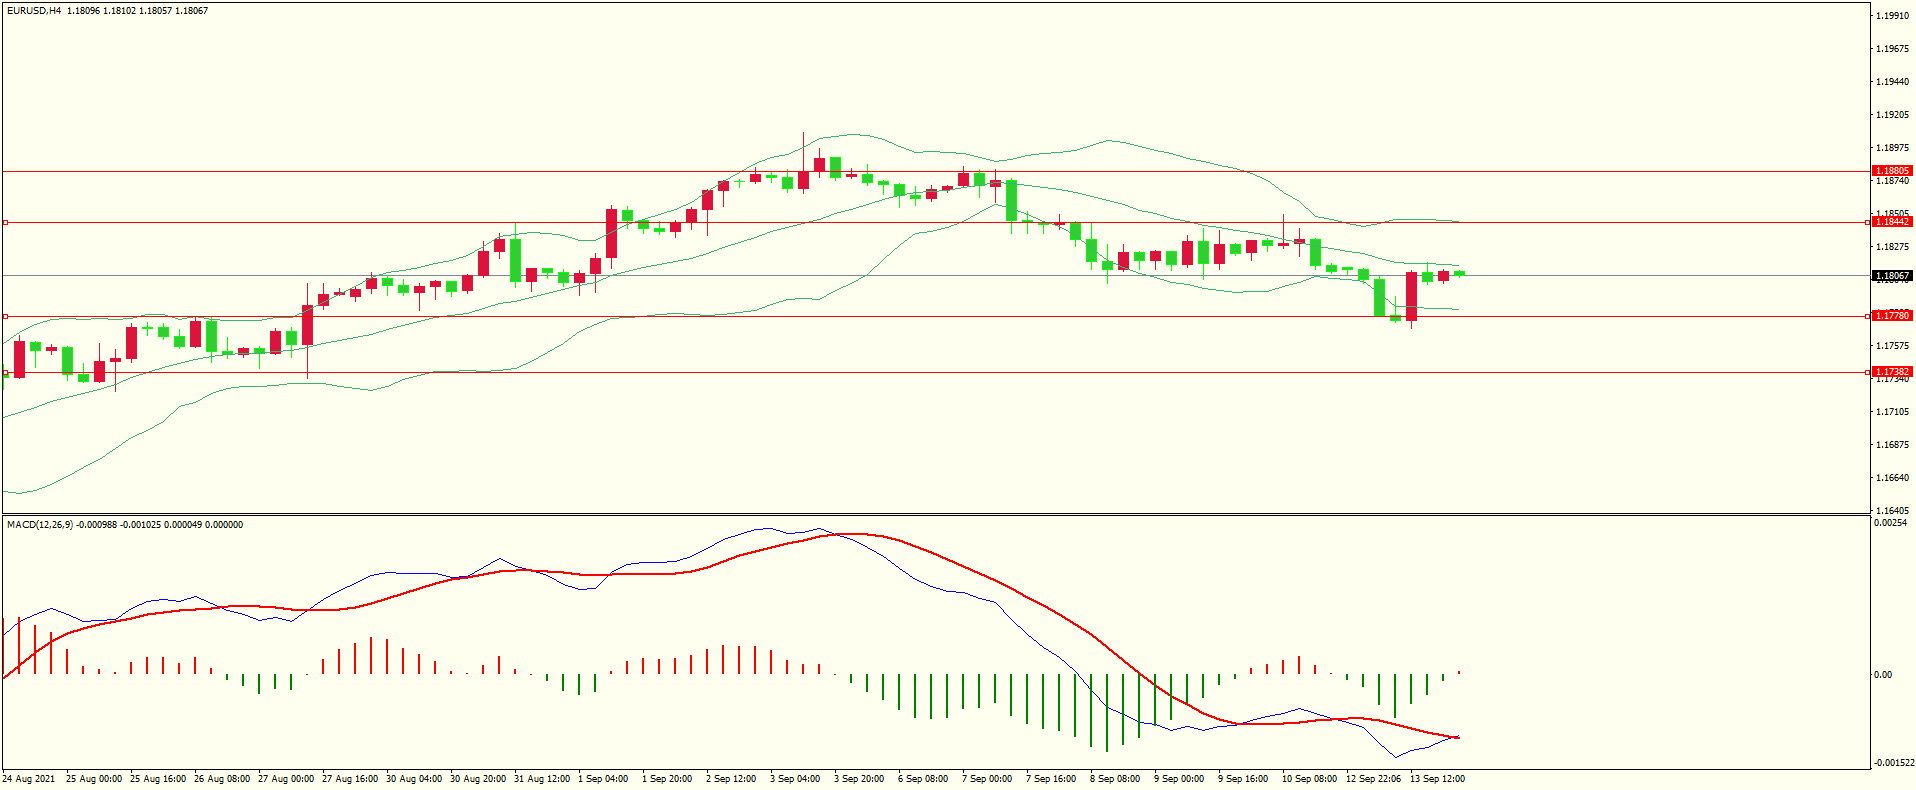Screen dimensions: 1916x790
Task: Click the 1.19440 price axis value
Action: coord(1893,82)
